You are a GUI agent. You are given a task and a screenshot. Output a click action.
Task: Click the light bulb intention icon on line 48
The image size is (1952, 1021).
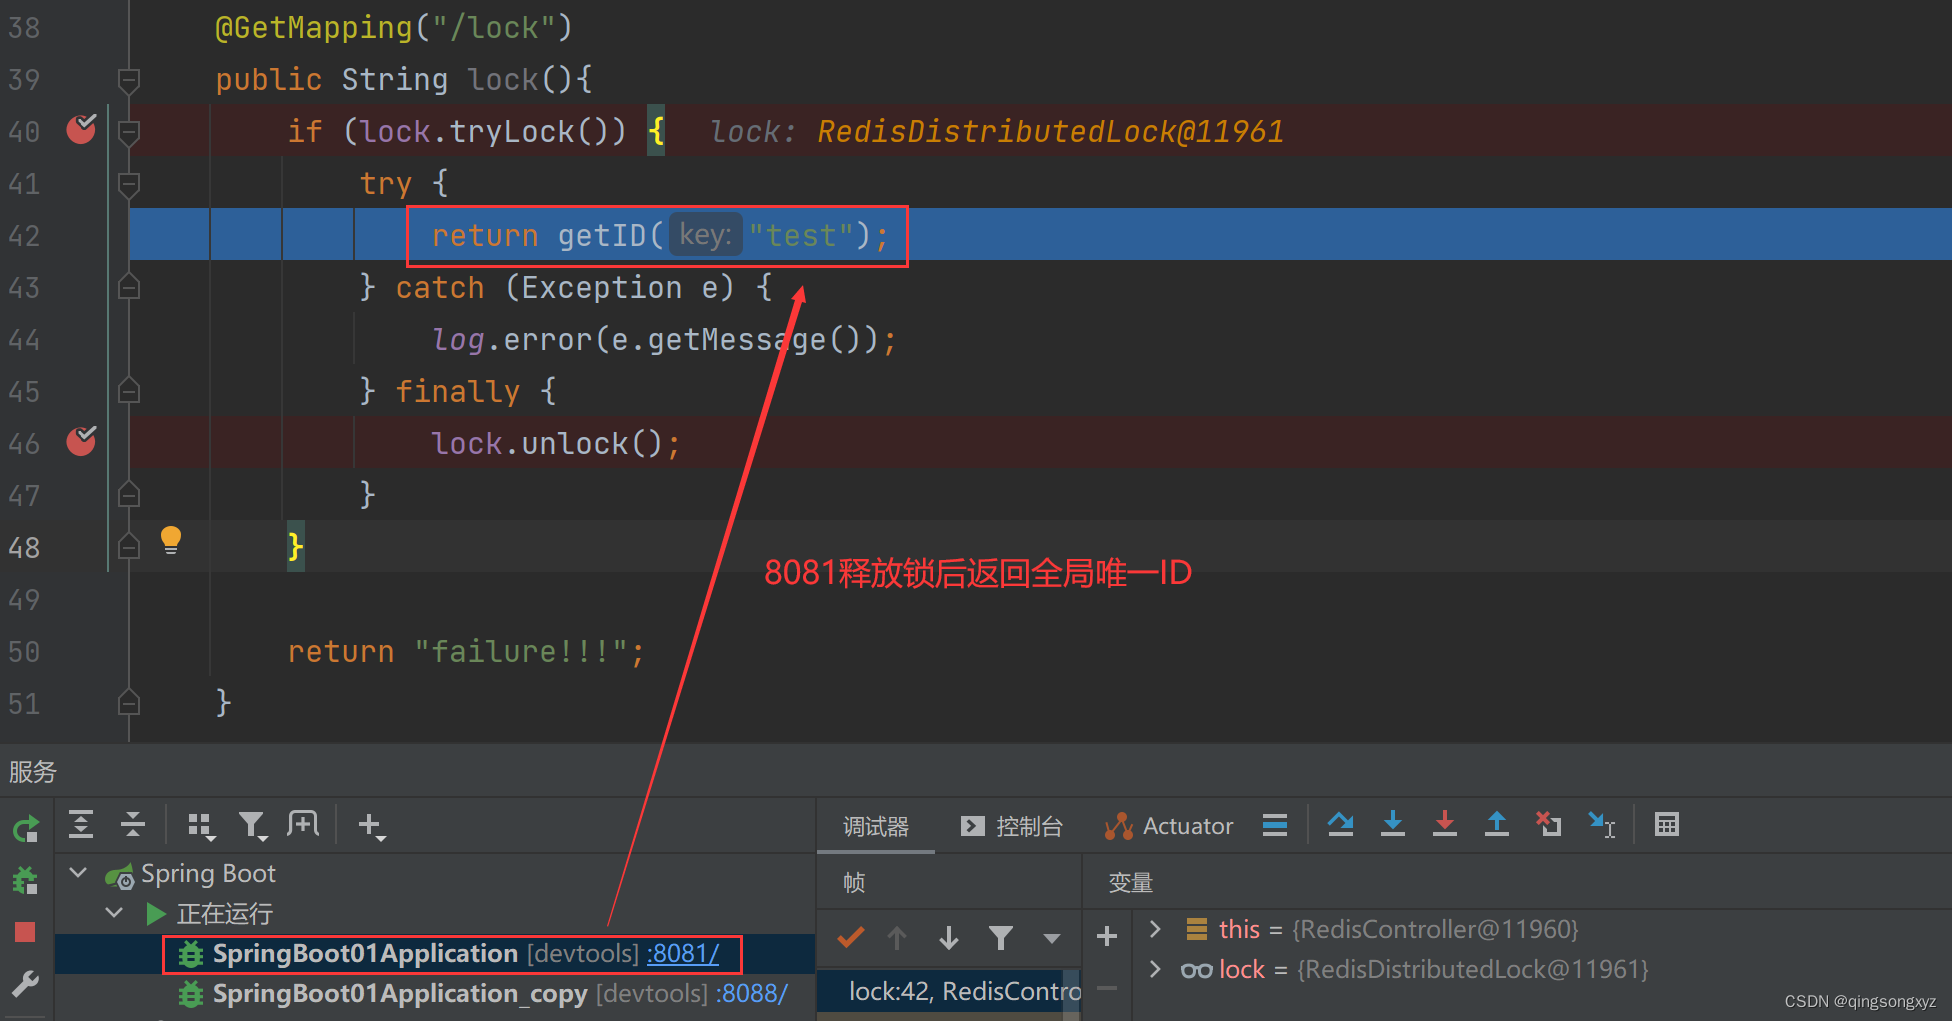coord(171,540)
